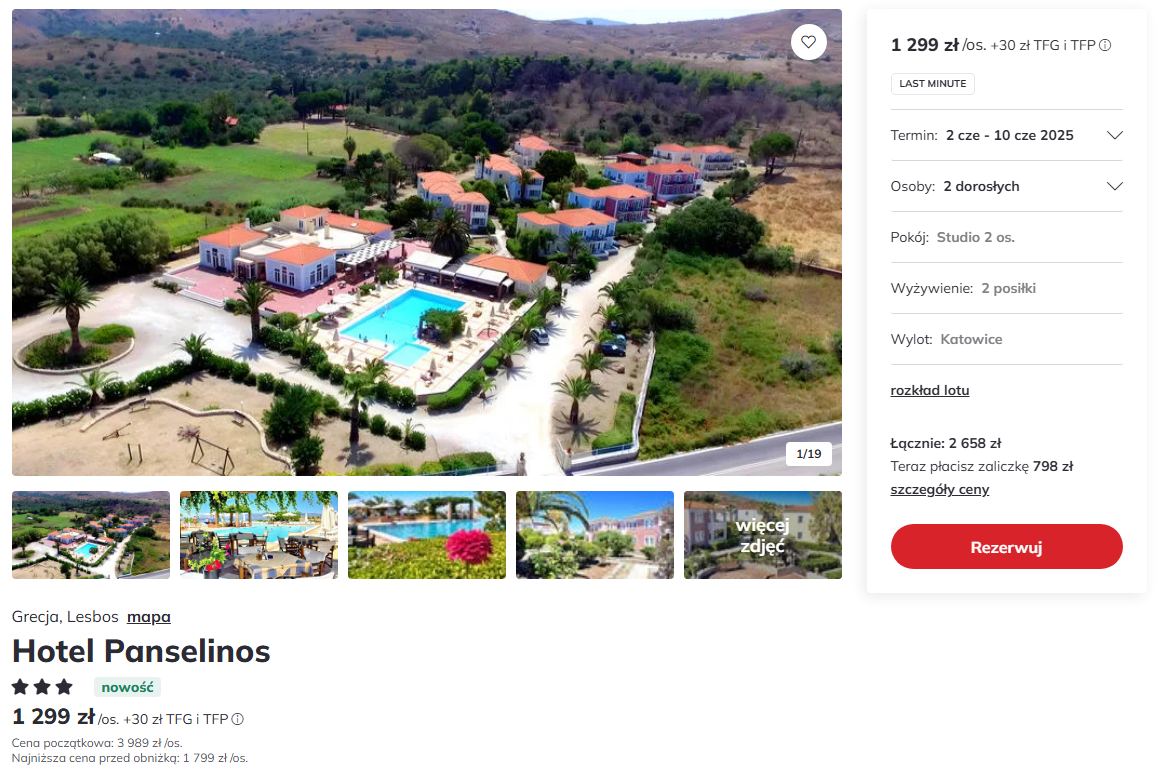Open the mapa link next to Lesbos
This screenshot has height=781, width=1173.
148,616
